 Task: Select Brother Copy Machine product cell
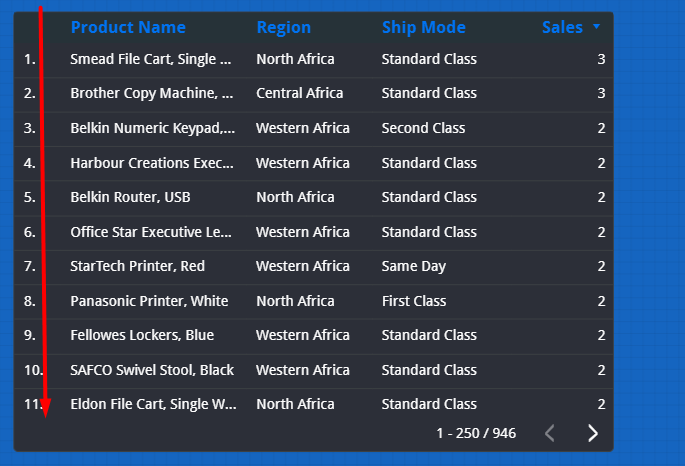(x=151, y=93)
